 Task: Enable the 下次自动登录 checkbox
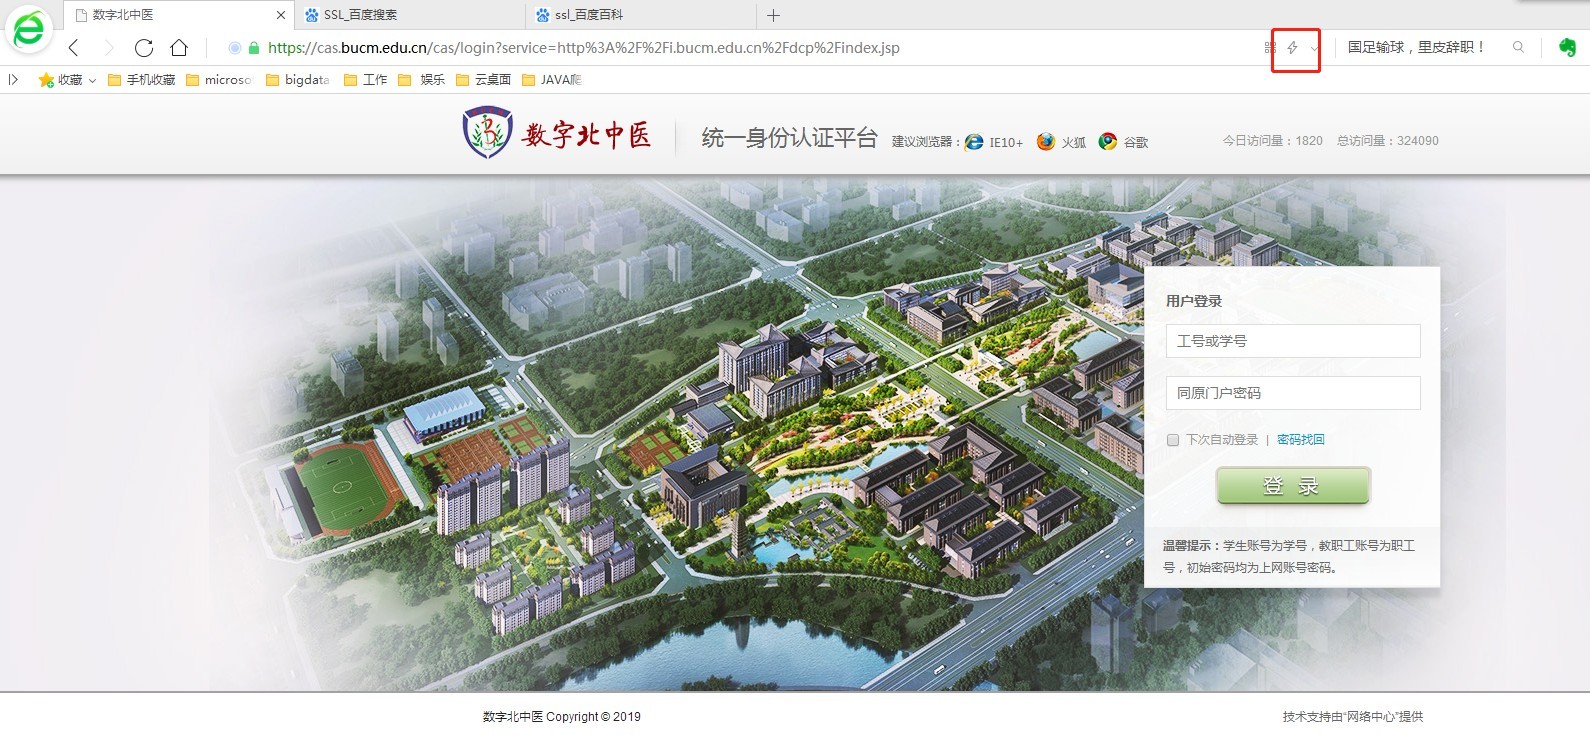1173,440
